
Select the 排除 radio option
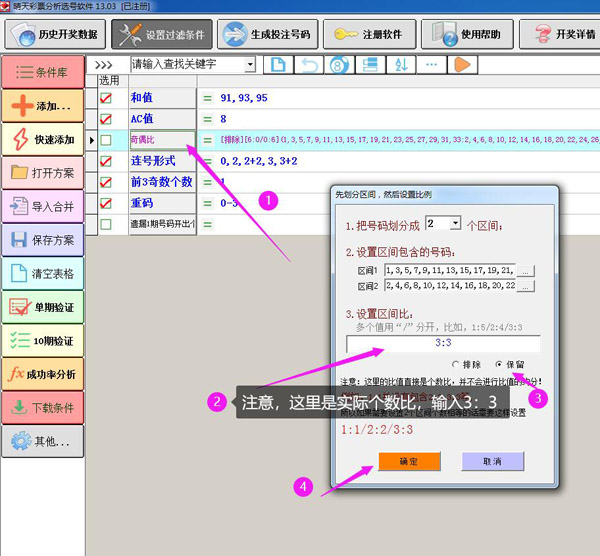[457, 365]
